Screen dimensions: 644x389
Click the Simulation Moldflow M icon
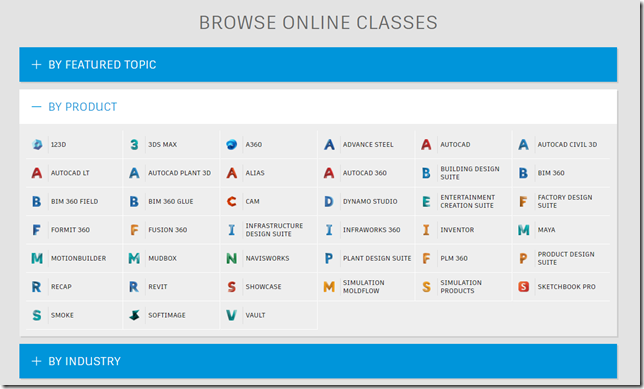pos(329,286)
